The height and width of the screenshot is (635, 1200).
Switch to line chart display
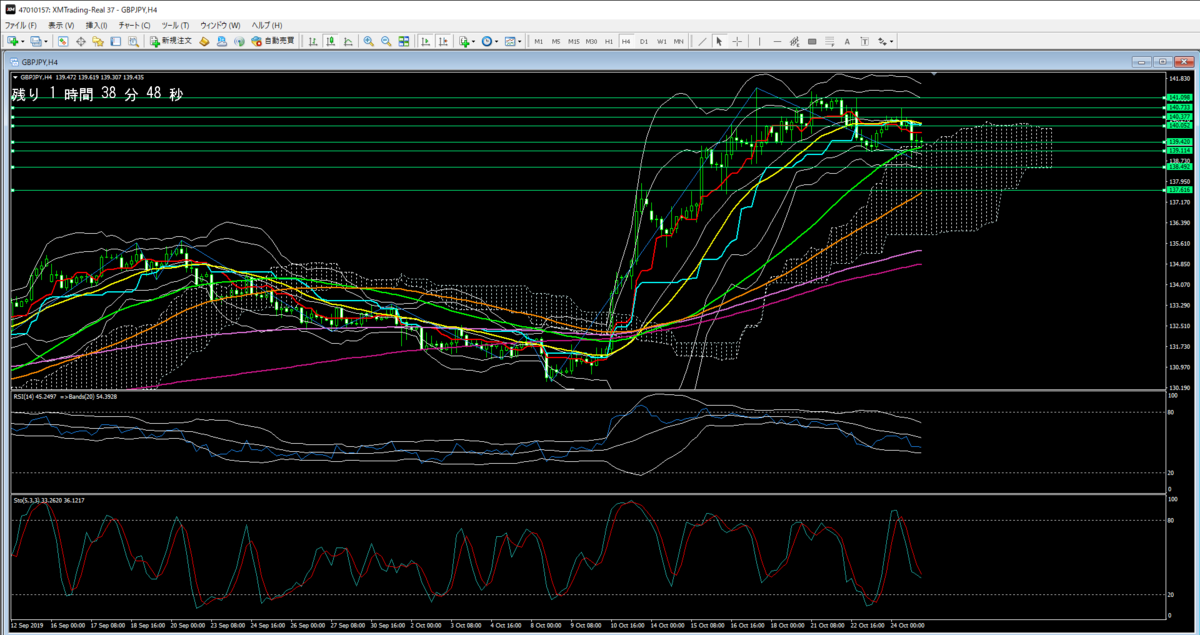348,41
